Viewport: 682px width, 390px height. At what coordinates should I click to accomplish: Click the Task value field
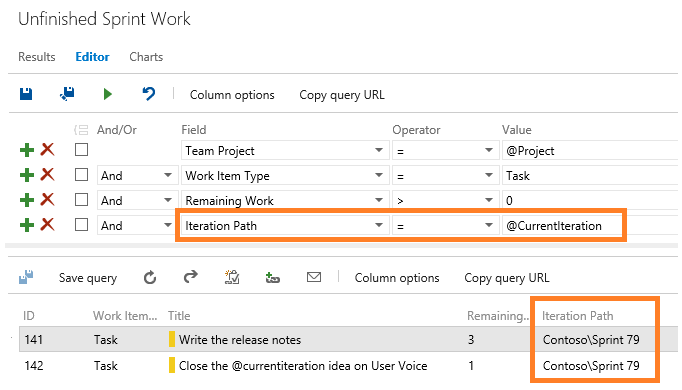(590, 175)
